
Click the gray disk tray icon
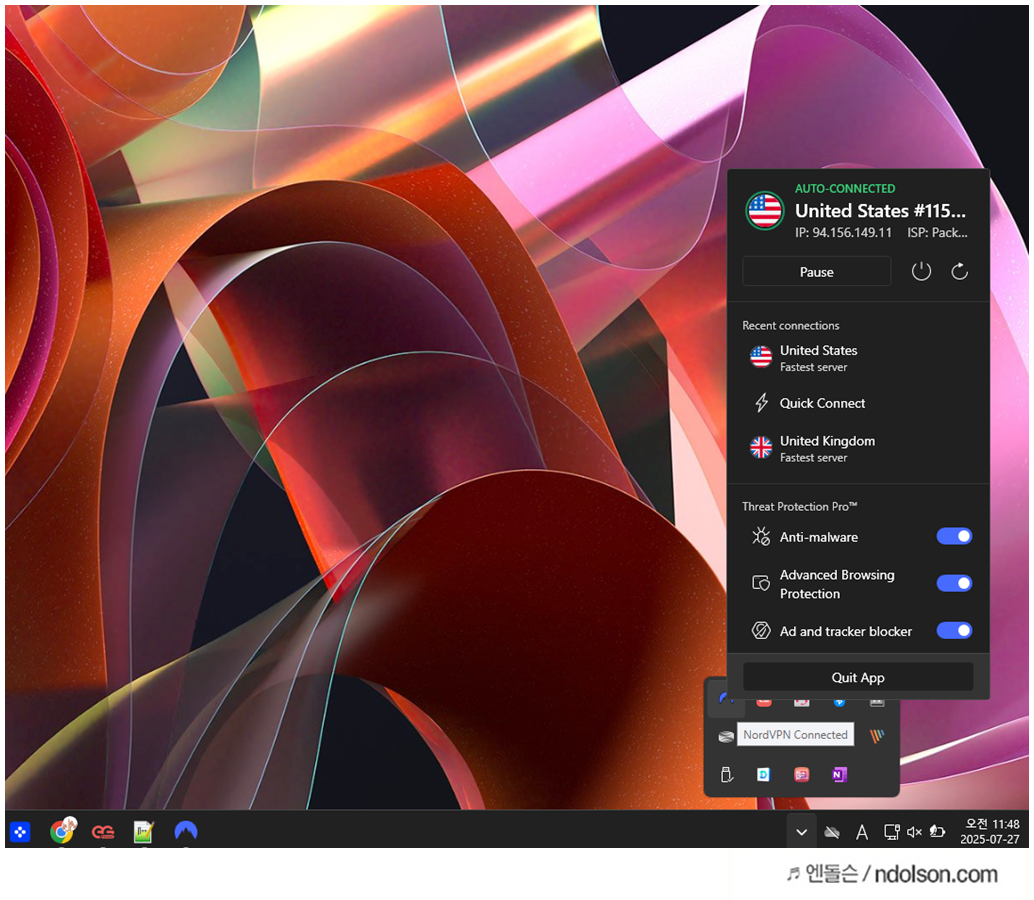[726, 736]
